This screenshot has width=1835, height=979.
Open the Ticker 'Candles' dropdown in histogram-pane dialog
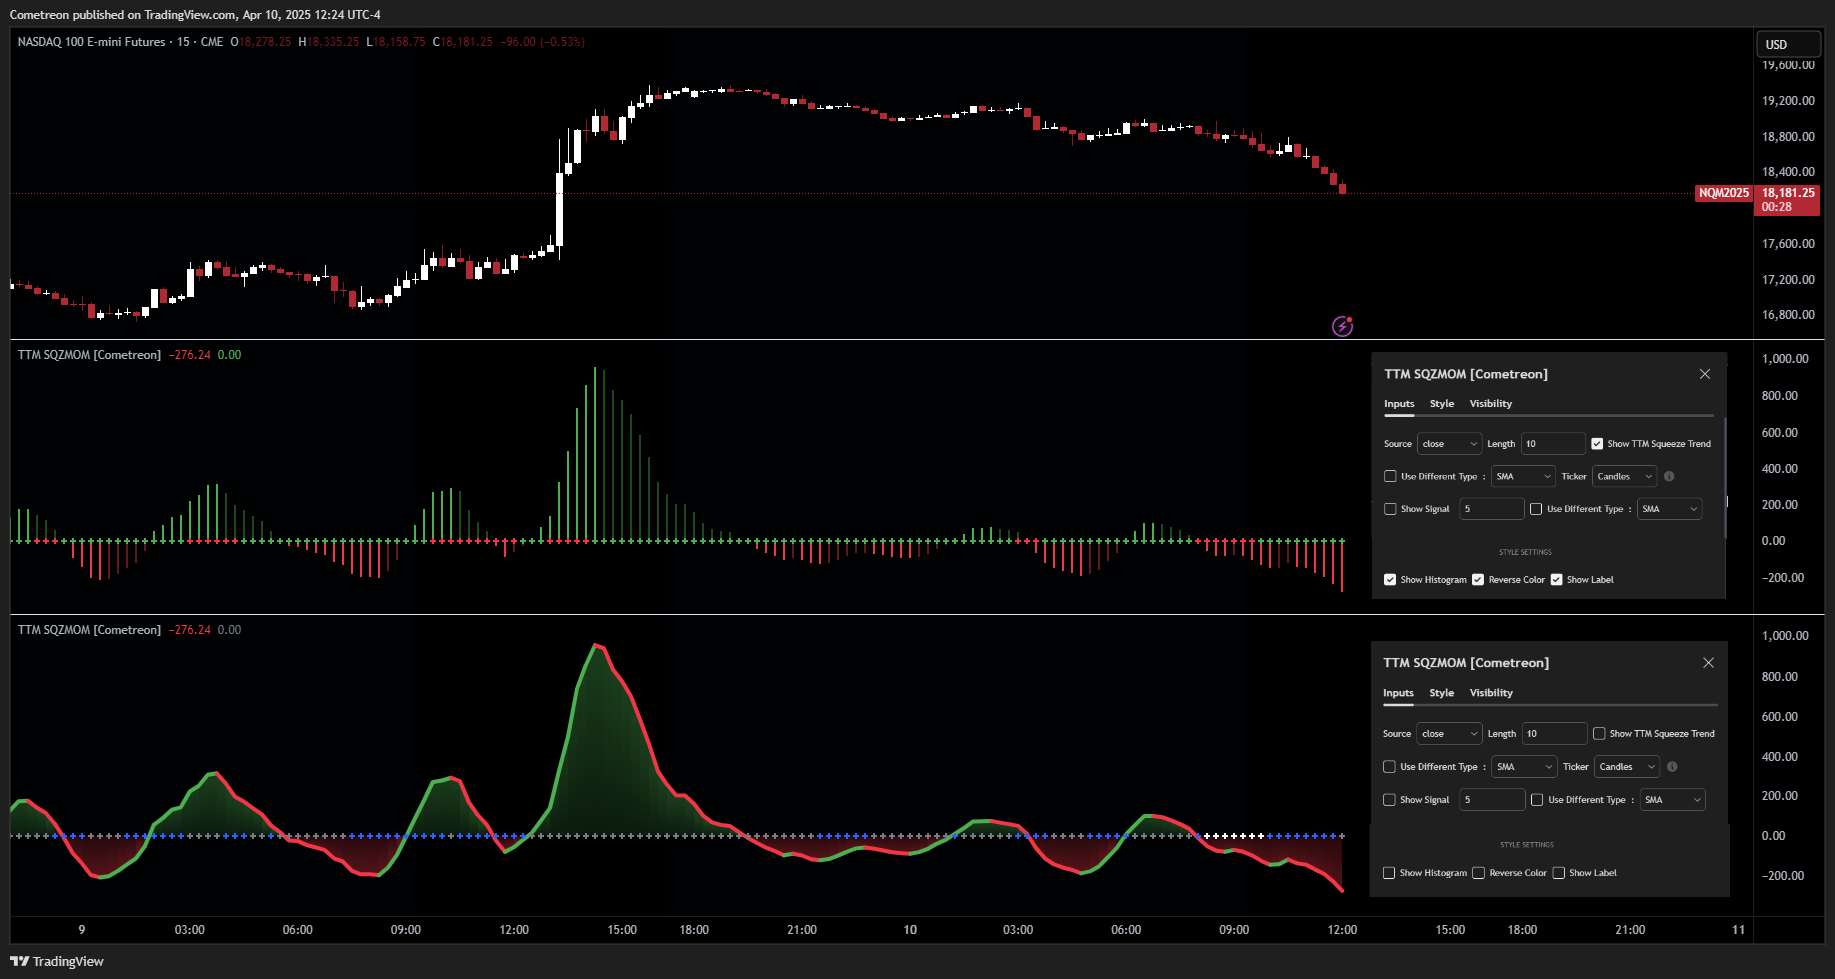(1624, 477)
